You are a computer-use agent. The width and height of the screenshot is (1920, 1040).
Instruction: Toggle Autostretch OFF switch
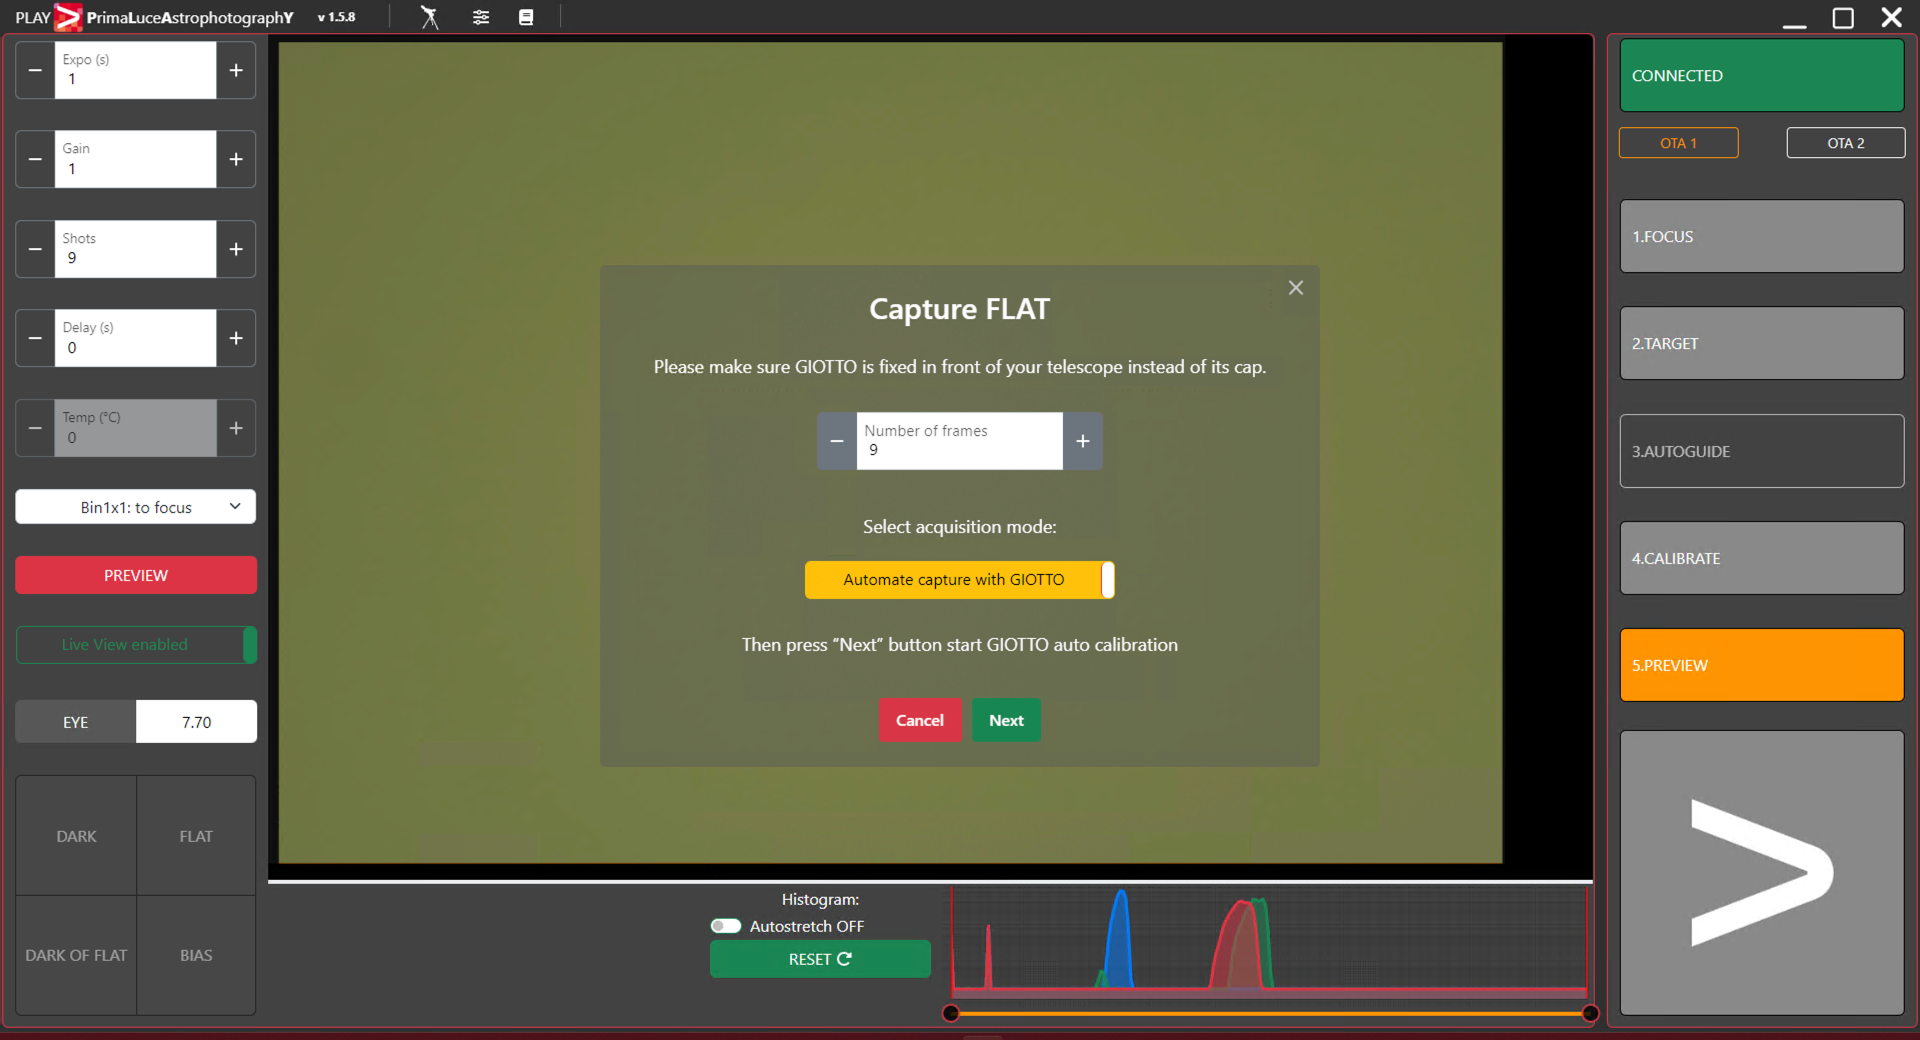point(726,926)
